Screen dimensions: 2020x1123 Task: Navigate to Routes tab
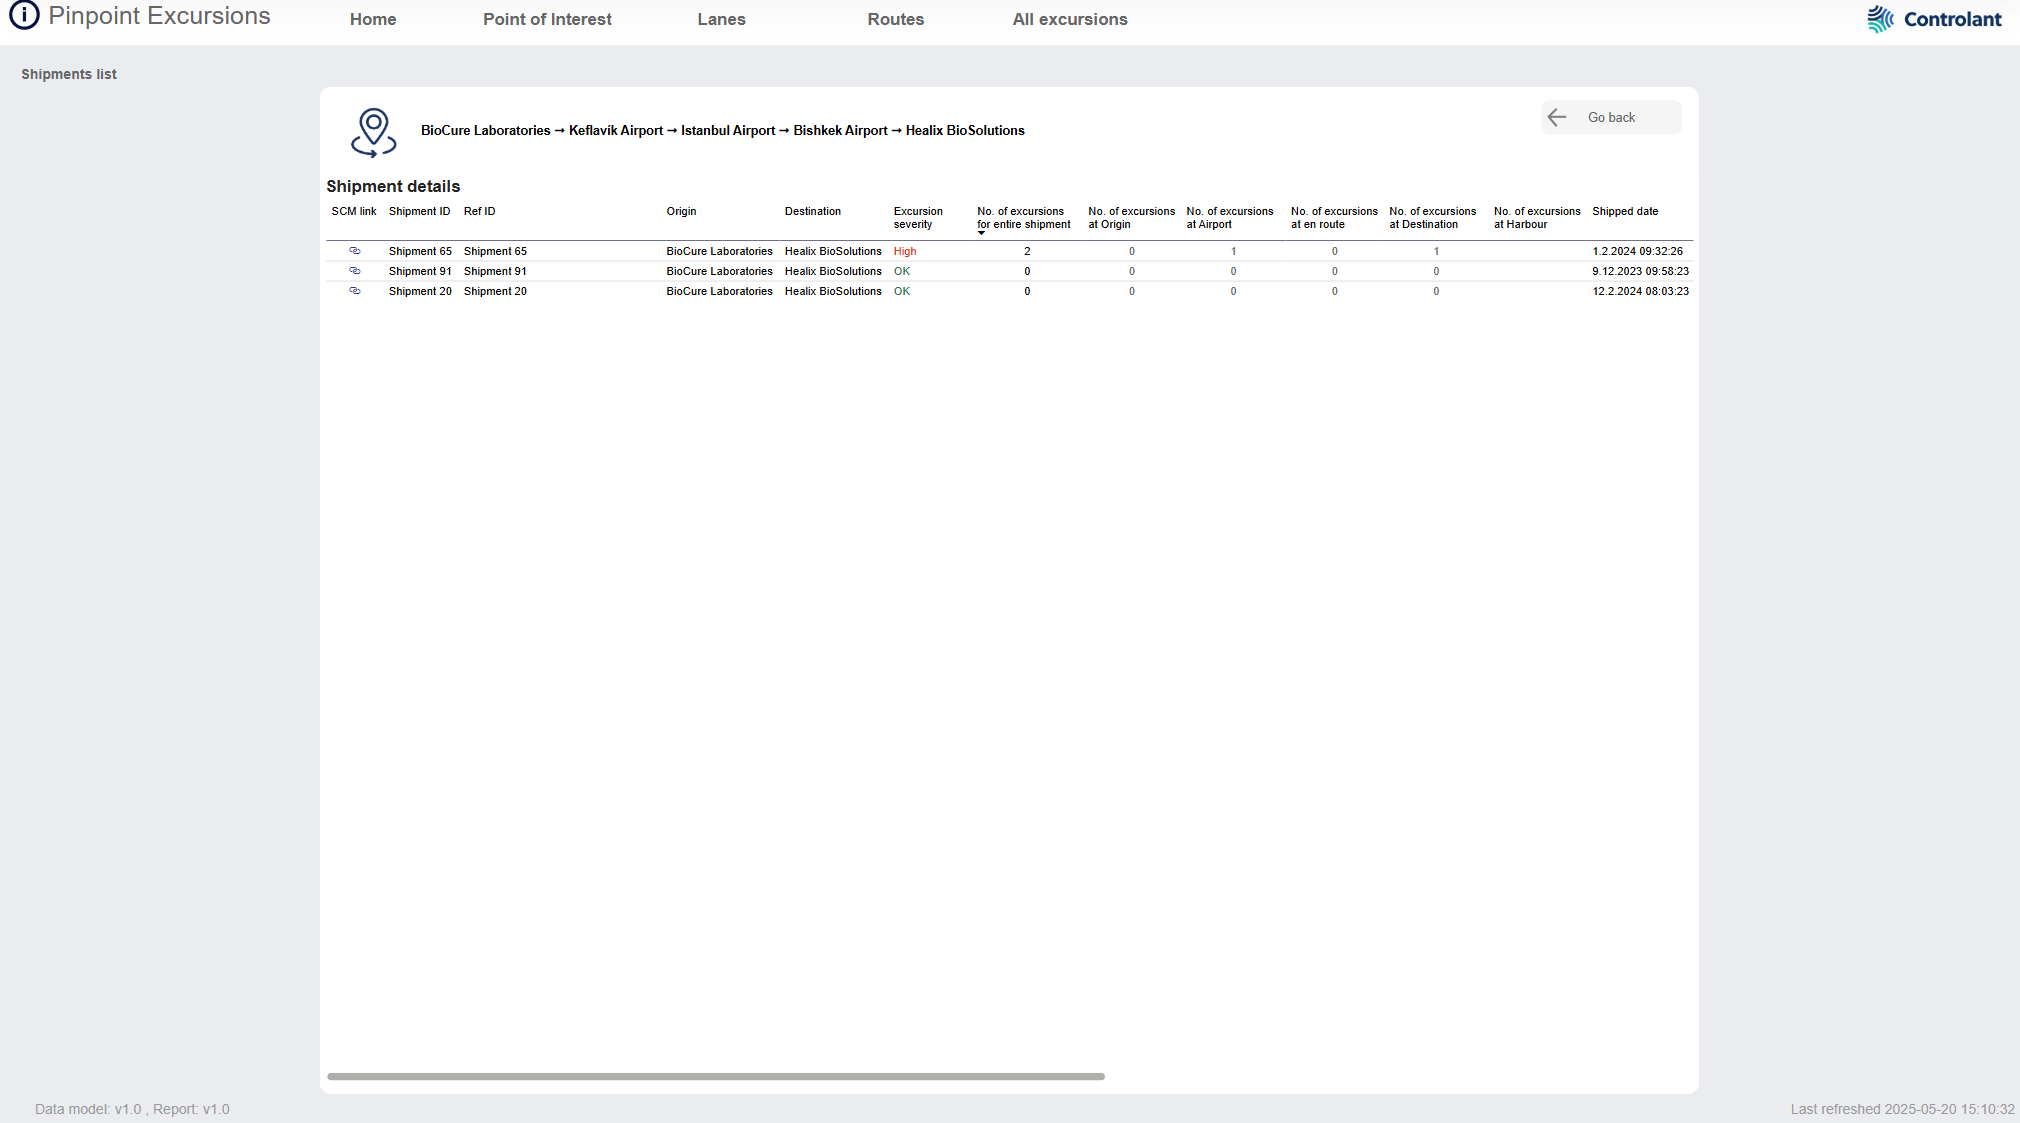click(x=895, y=19)
